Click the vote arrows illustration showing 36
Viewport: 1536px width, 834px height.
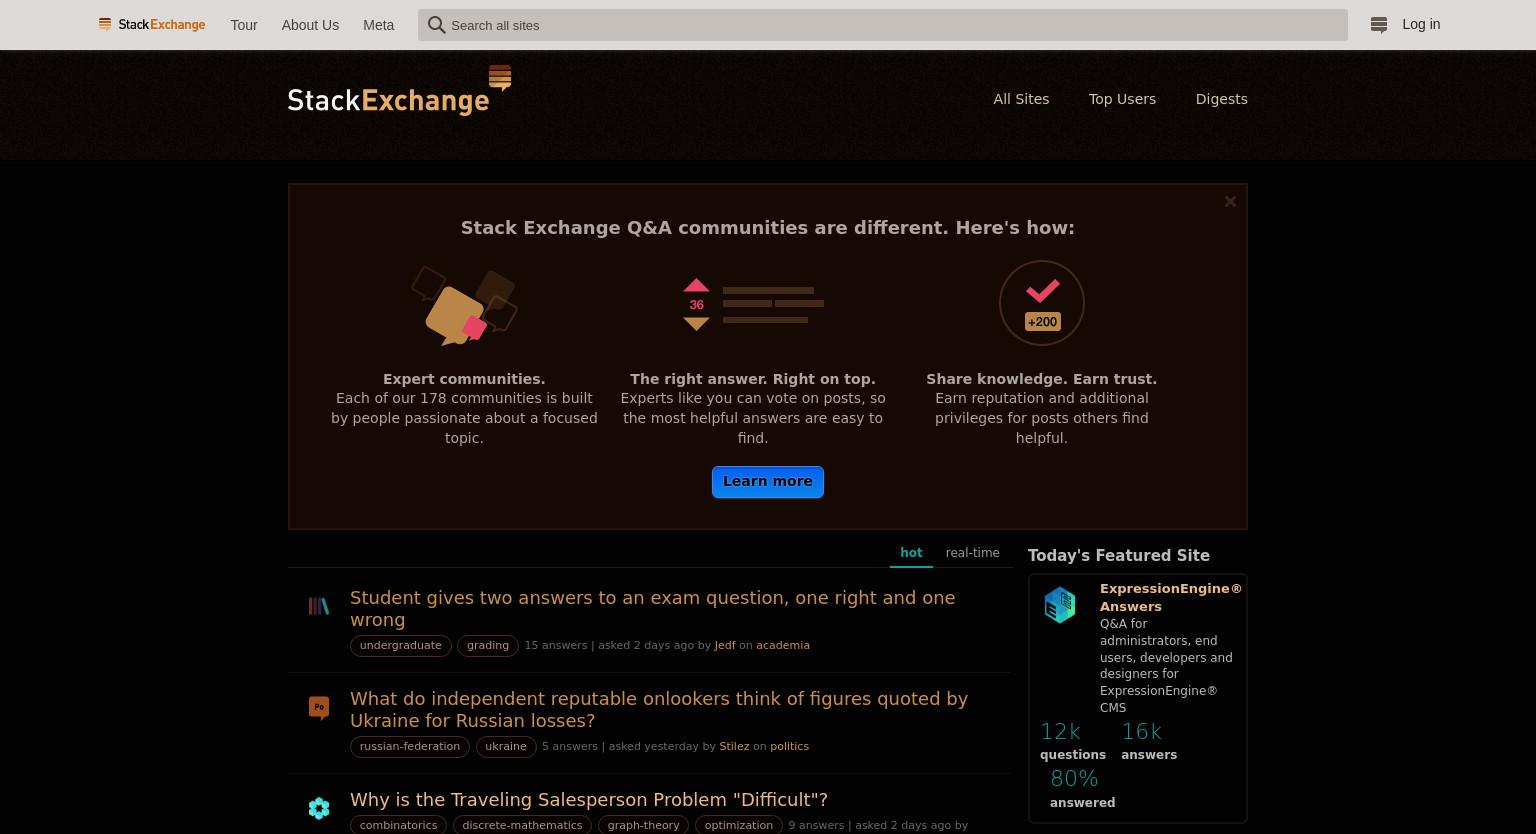click(x=753, y=304)
